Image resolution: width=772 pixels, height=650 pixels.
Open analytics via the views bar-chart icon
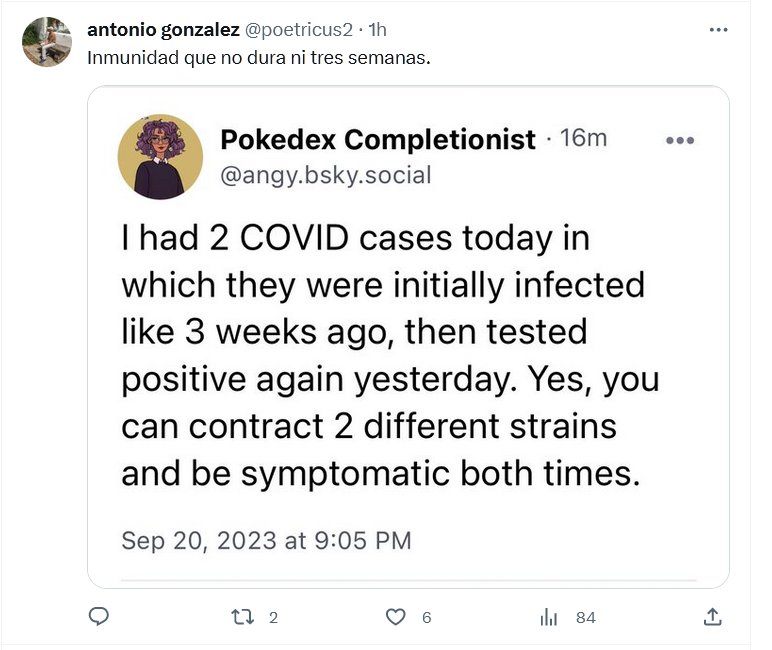pyautogui.click(x=549, y=617)
